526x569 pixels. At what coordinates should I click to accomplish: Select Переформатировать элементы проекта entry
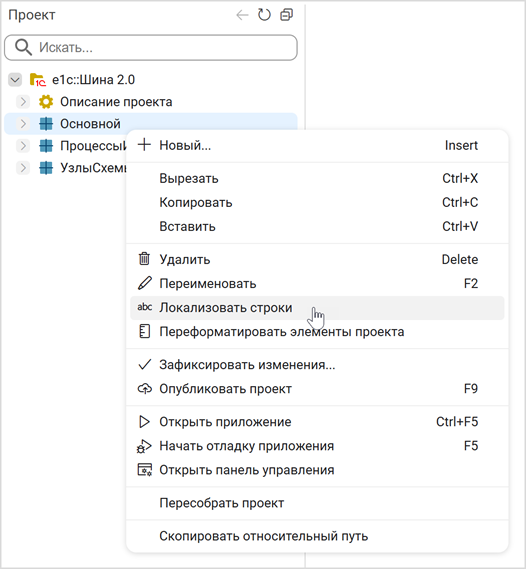(x=317, y=331)
